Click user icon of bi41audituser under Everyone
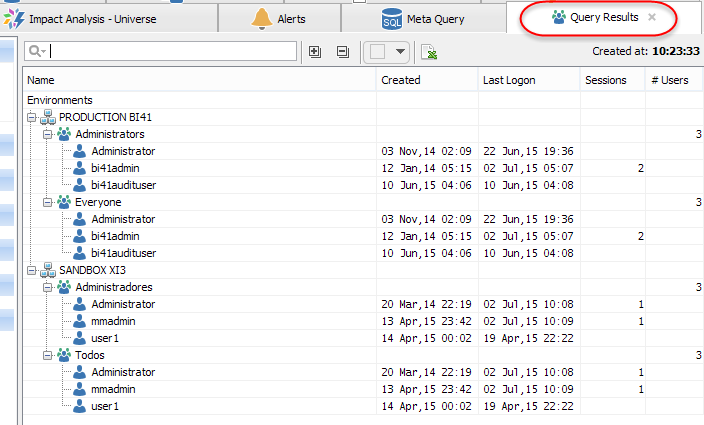 pos(79,253)
